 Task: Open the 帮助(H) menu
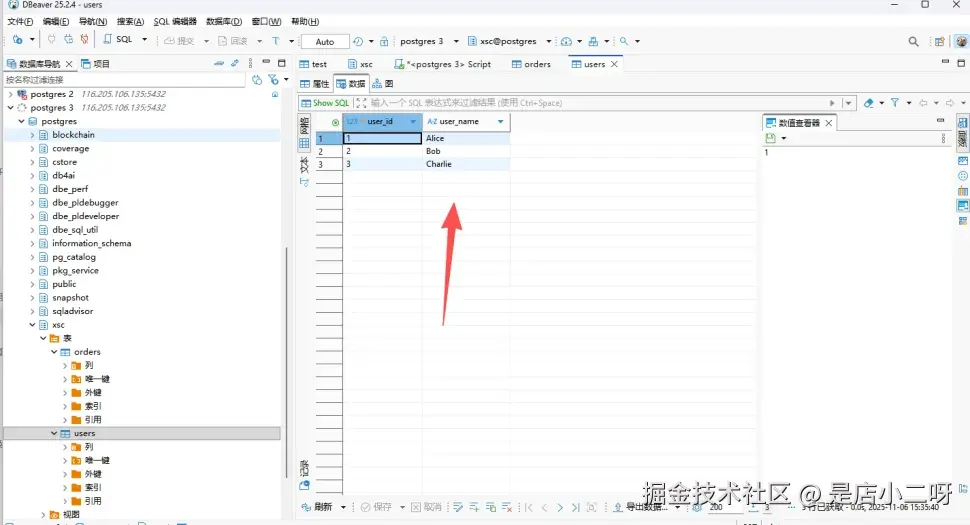305,21
